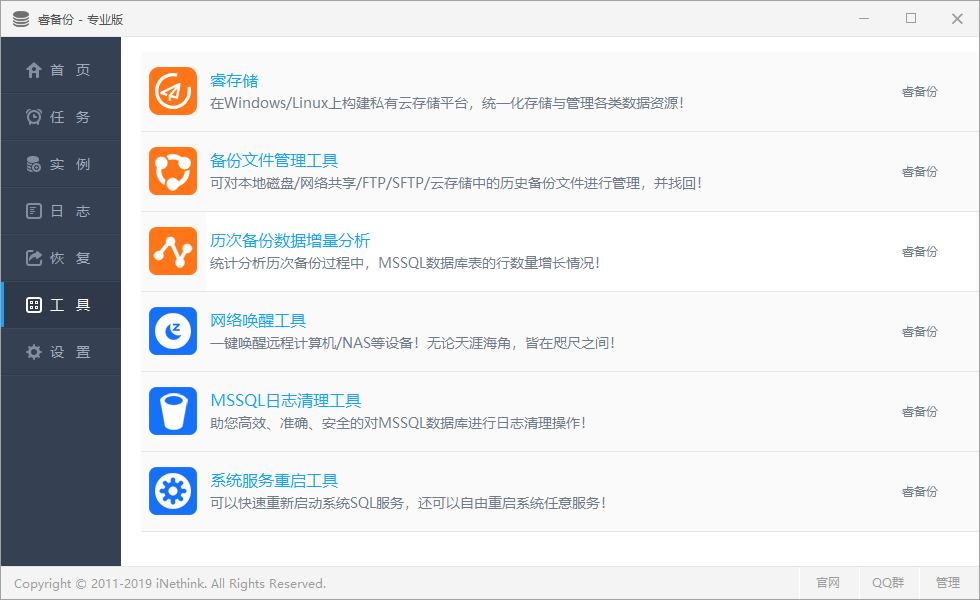Click the log document icon beside 日志
The width and height of the screenshot is (980, 600).
tap(34, 211)
